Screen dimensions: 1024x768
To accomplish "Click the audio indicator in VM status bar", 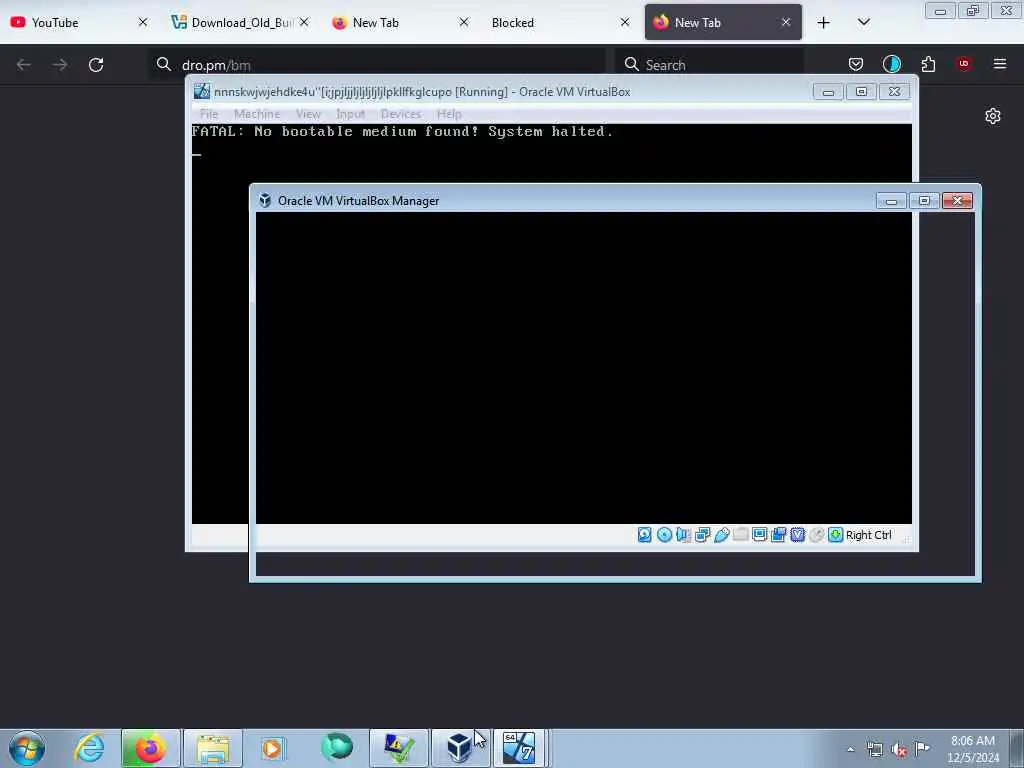I will (683, 535).
